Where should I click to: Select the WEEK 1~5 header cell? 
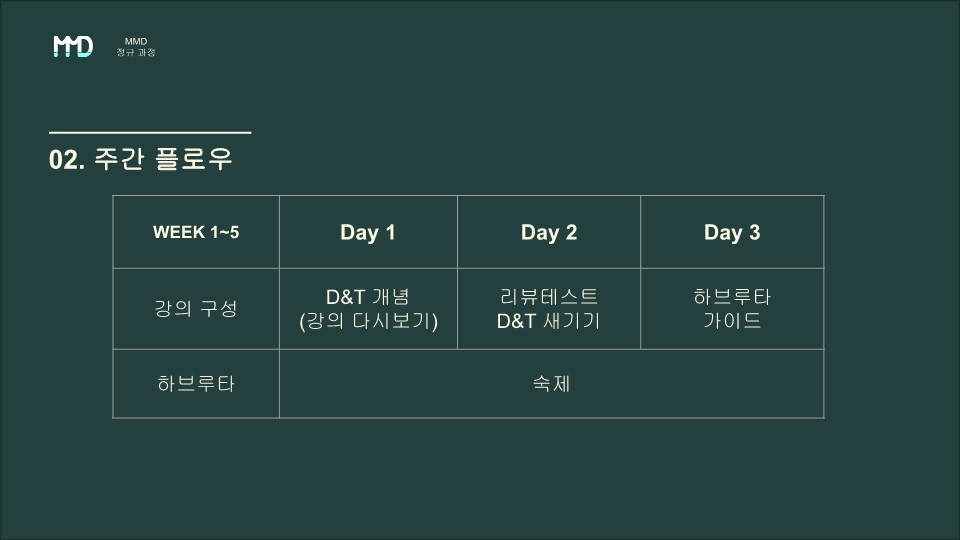[196, 232]
